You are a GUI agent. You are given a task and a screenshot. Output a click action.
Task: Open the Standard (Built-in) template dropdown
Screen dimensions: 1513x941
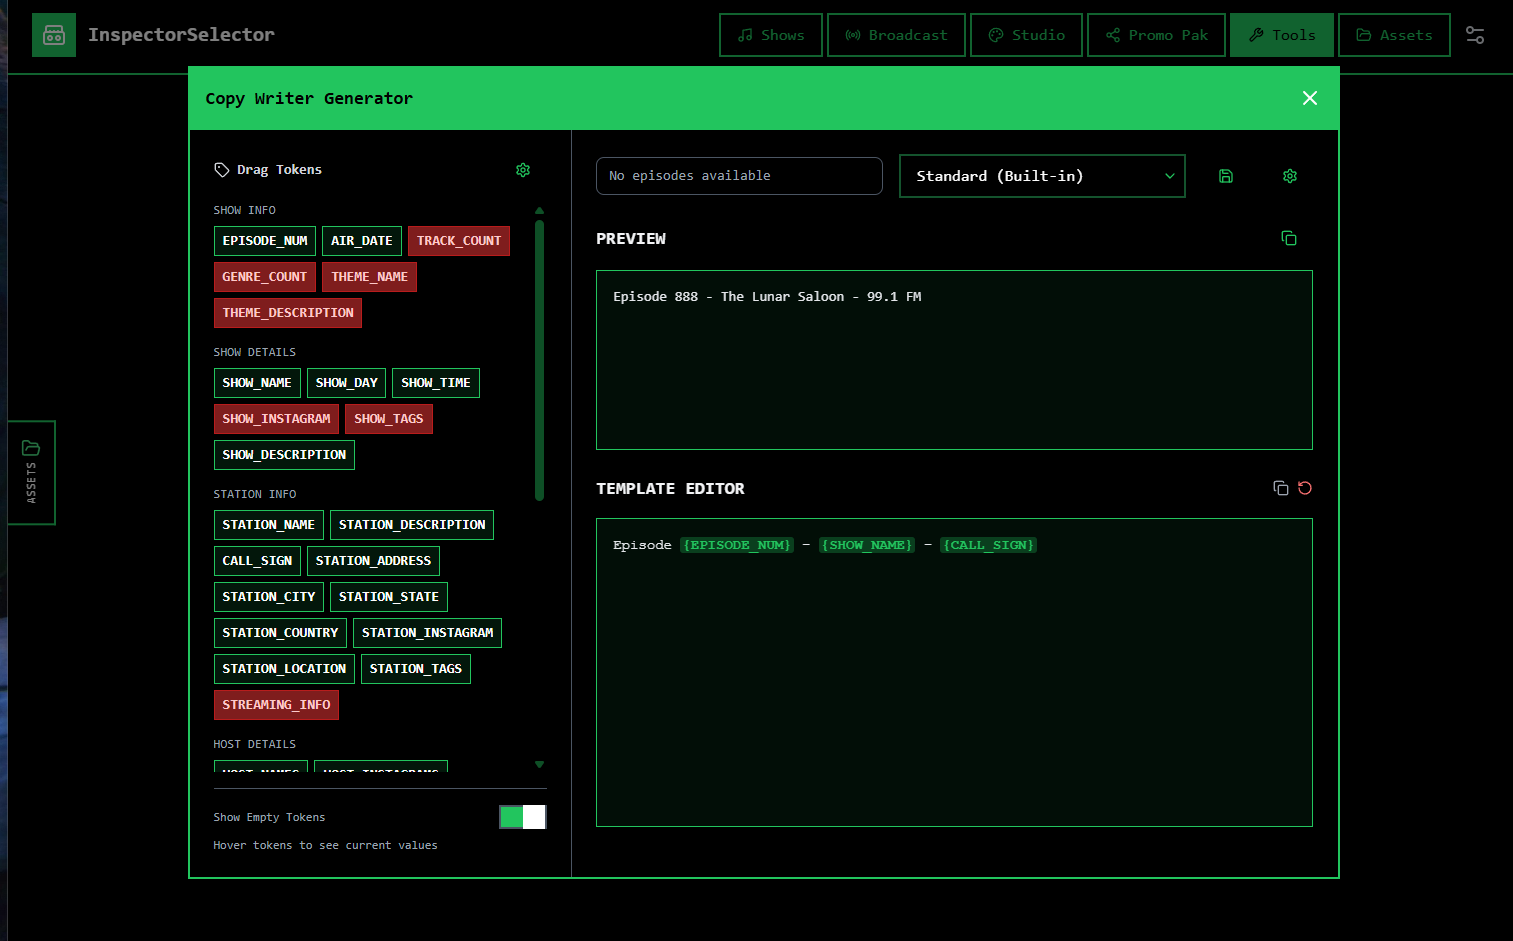1041,176
